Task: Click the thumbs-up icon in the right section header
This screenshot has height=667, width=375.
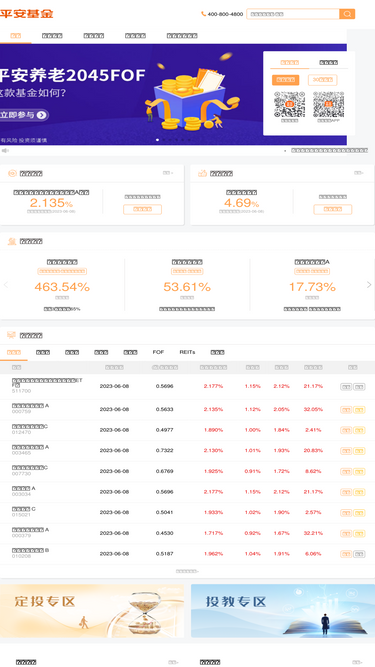Action: (202, 173)
